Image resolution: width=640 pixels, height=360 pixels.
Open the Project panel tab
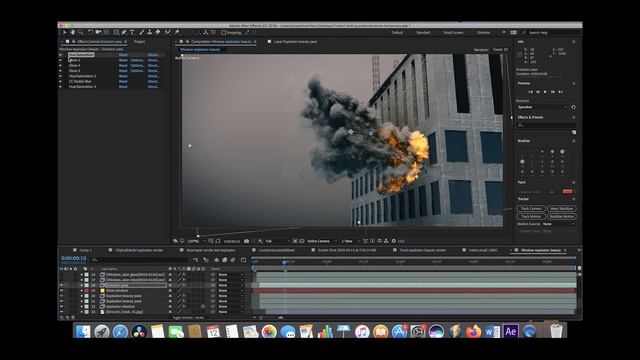click(x=139, y=42)
